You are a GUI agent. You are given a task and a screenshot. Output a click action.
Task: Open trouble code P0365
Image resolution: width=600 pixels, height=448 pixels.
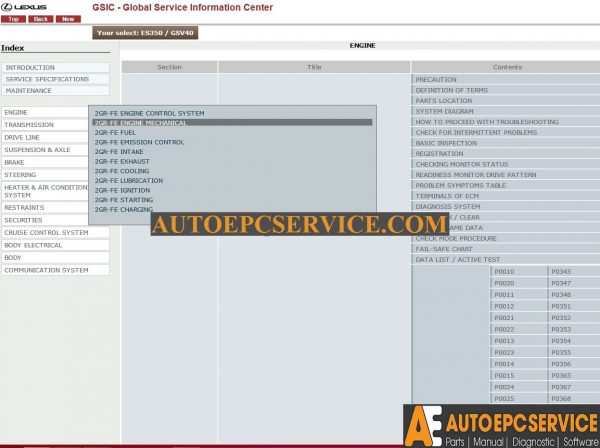574,376
